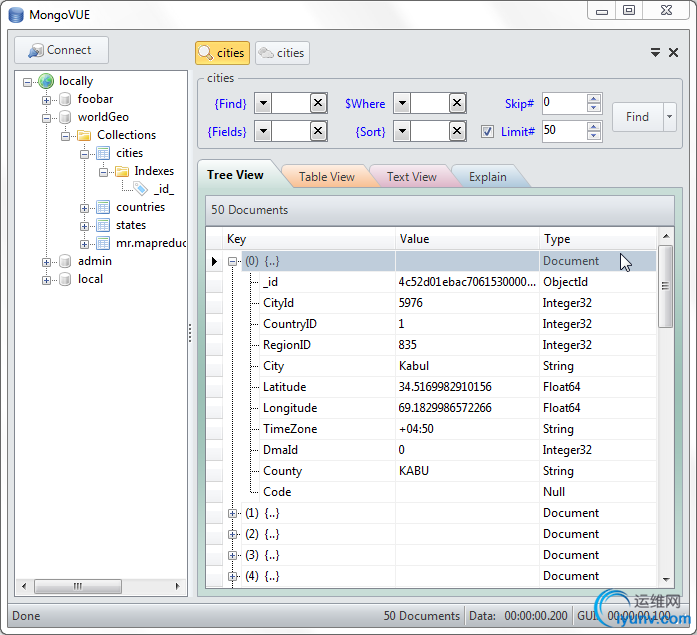Click the admin database icon
This screenshot has height=635, width=697.
point(65,261)
